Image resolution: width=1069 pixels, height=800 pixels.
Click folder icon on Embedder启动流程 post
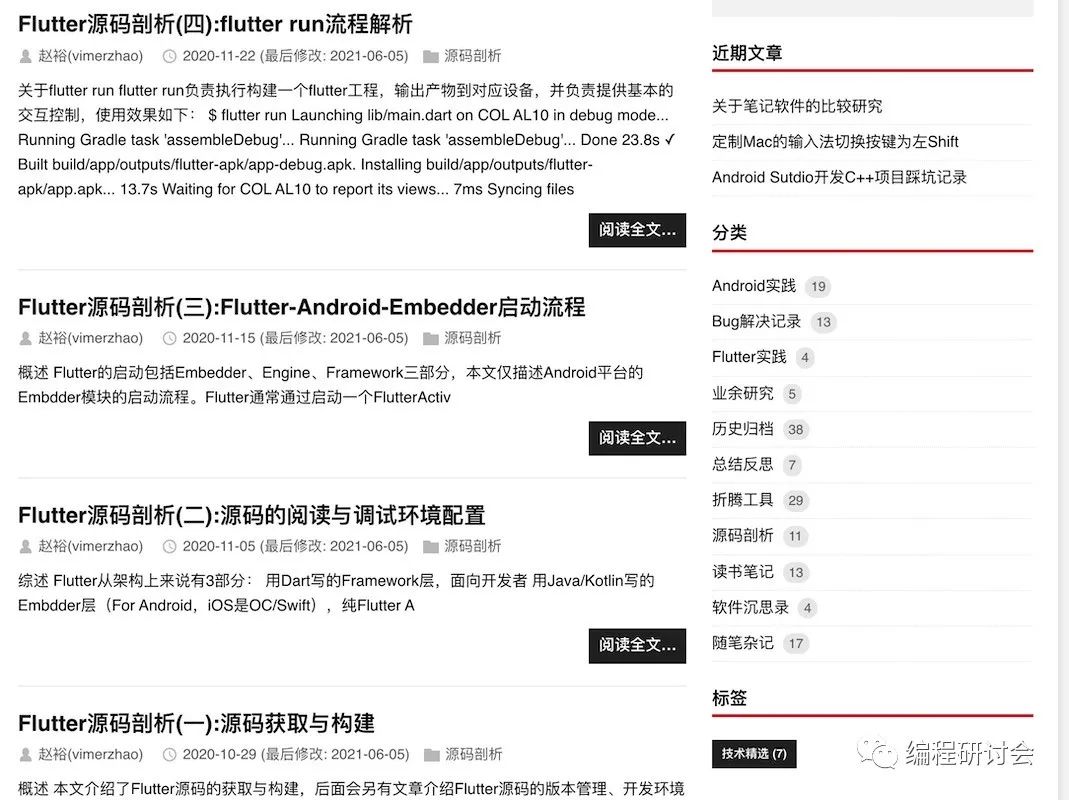coord(431,338)
